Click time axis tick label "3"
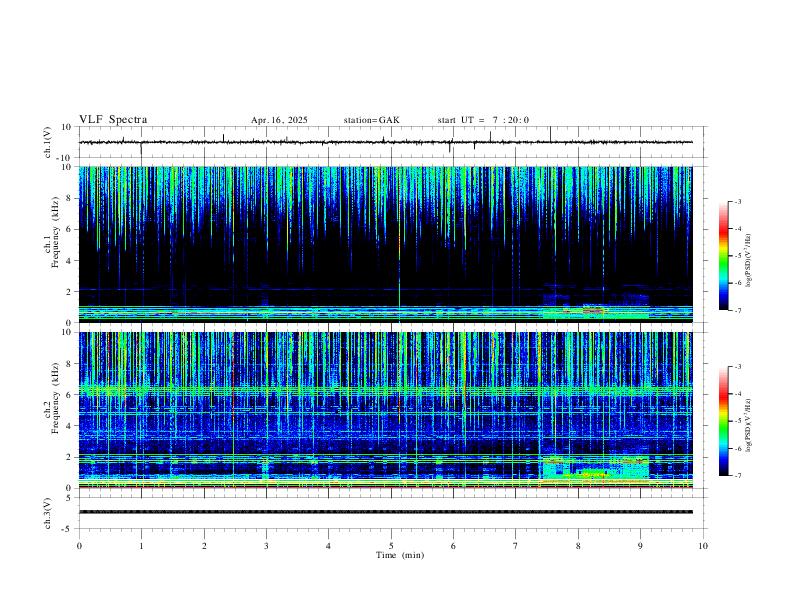792x612 pixels. coord(266,546)
